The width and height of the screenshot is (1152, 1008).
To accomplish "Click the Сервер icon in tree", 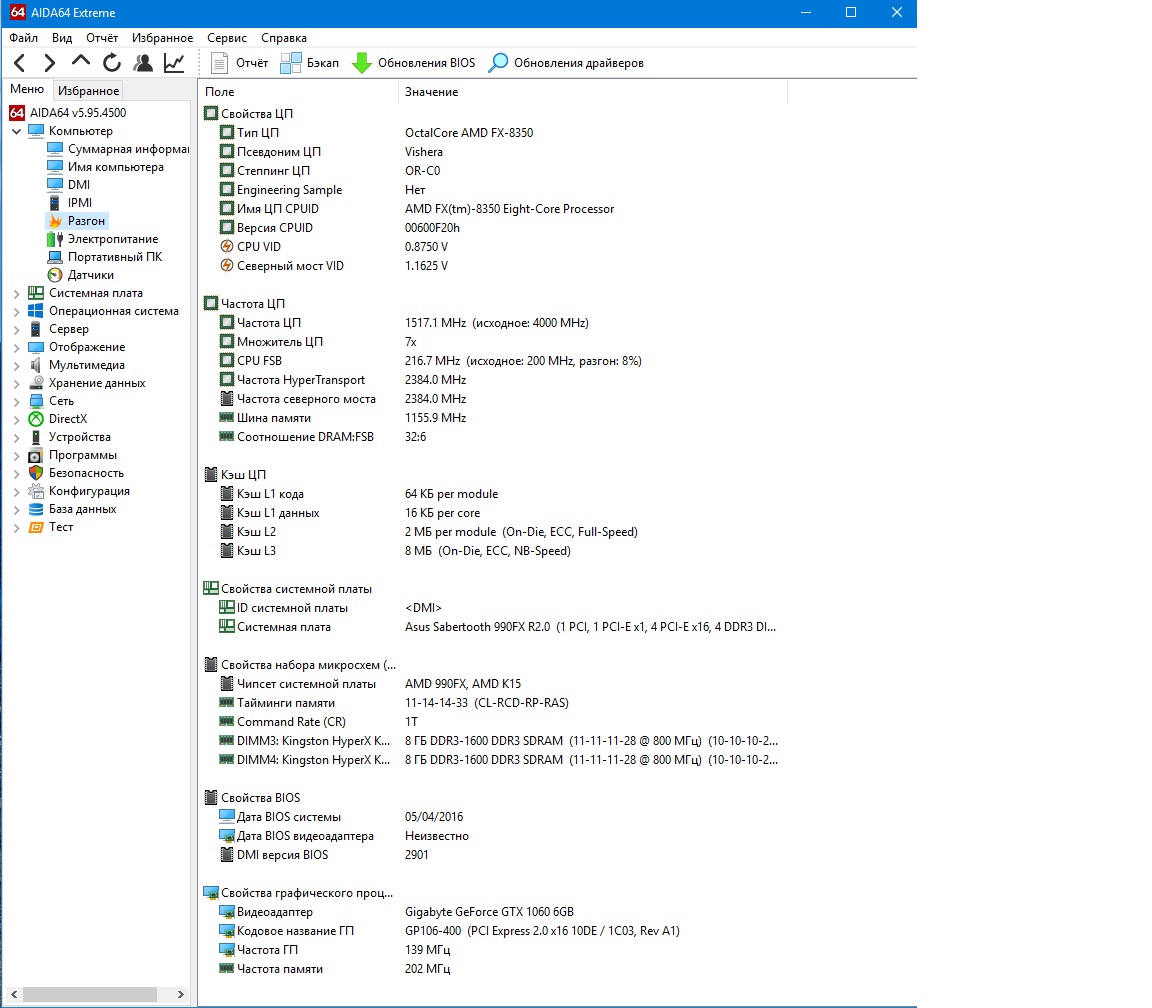I will [x=36, y=328].
